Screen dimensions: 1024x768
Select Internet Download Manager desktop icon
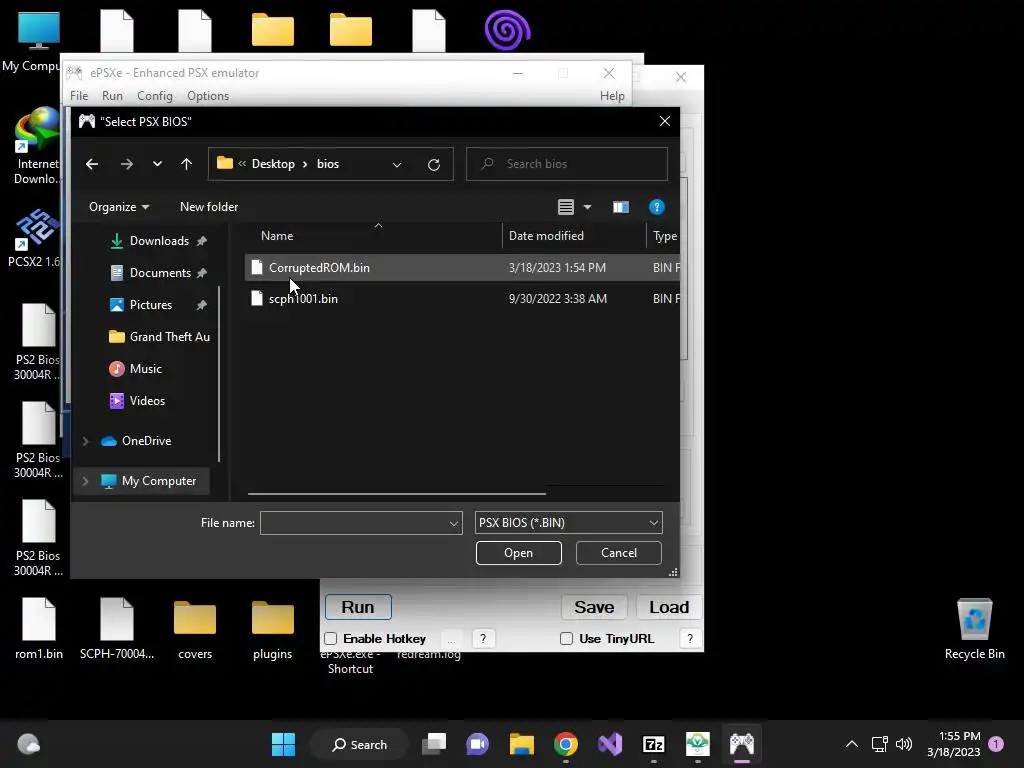pyautogui.click(x=38, y=146)
